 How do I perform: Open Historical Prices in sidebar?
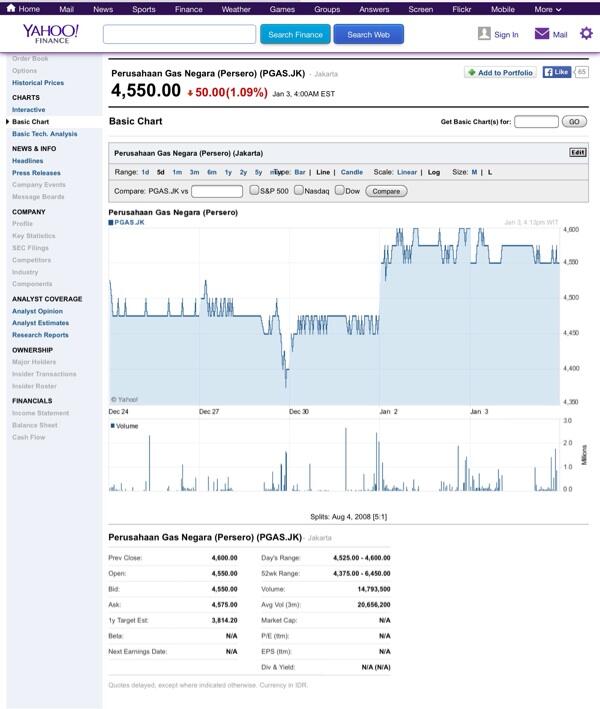38,83
